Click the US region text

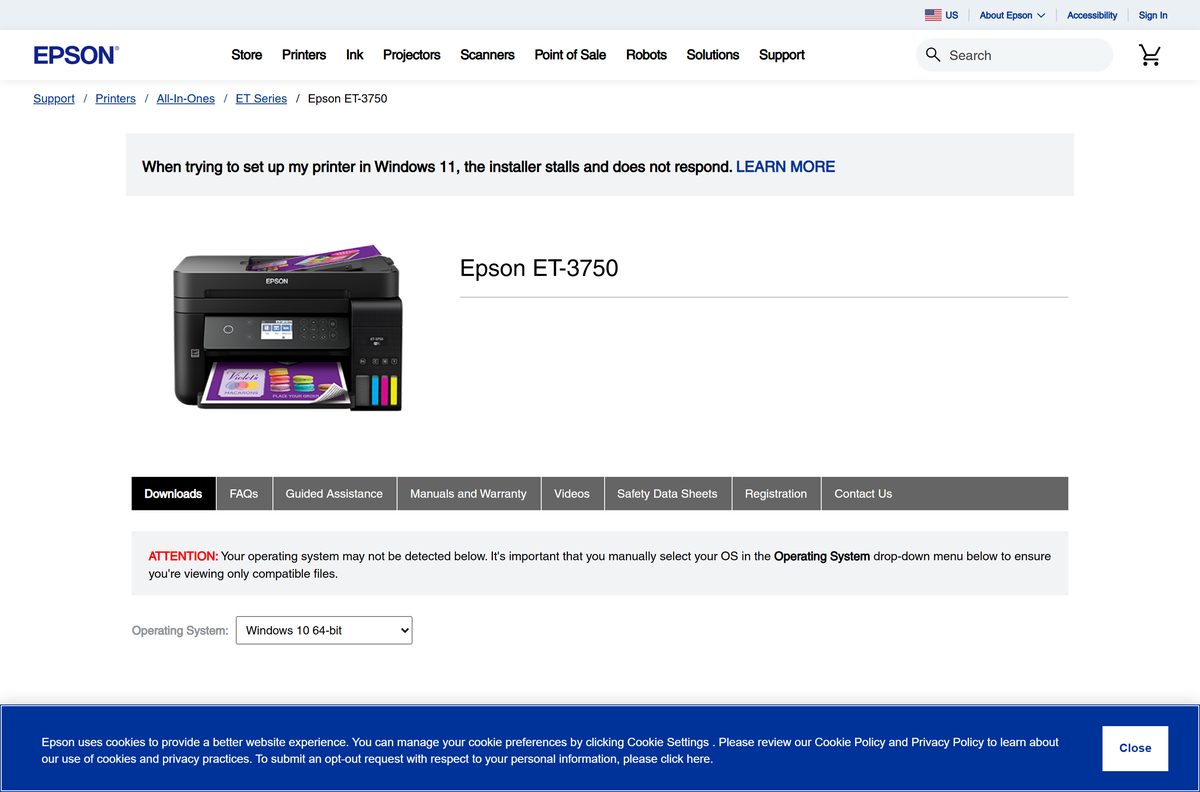pyautogui.click(x=952, y=15)
